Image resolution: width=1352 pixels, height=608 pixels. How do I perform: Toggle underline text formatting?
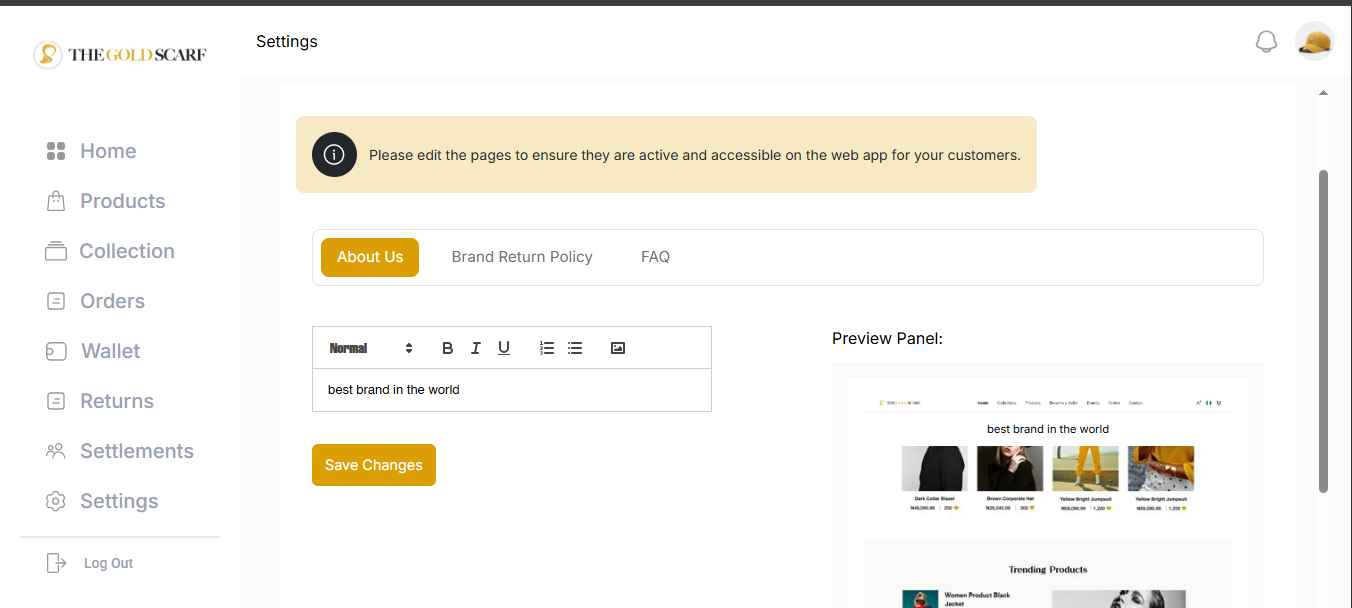coord(504,348)
